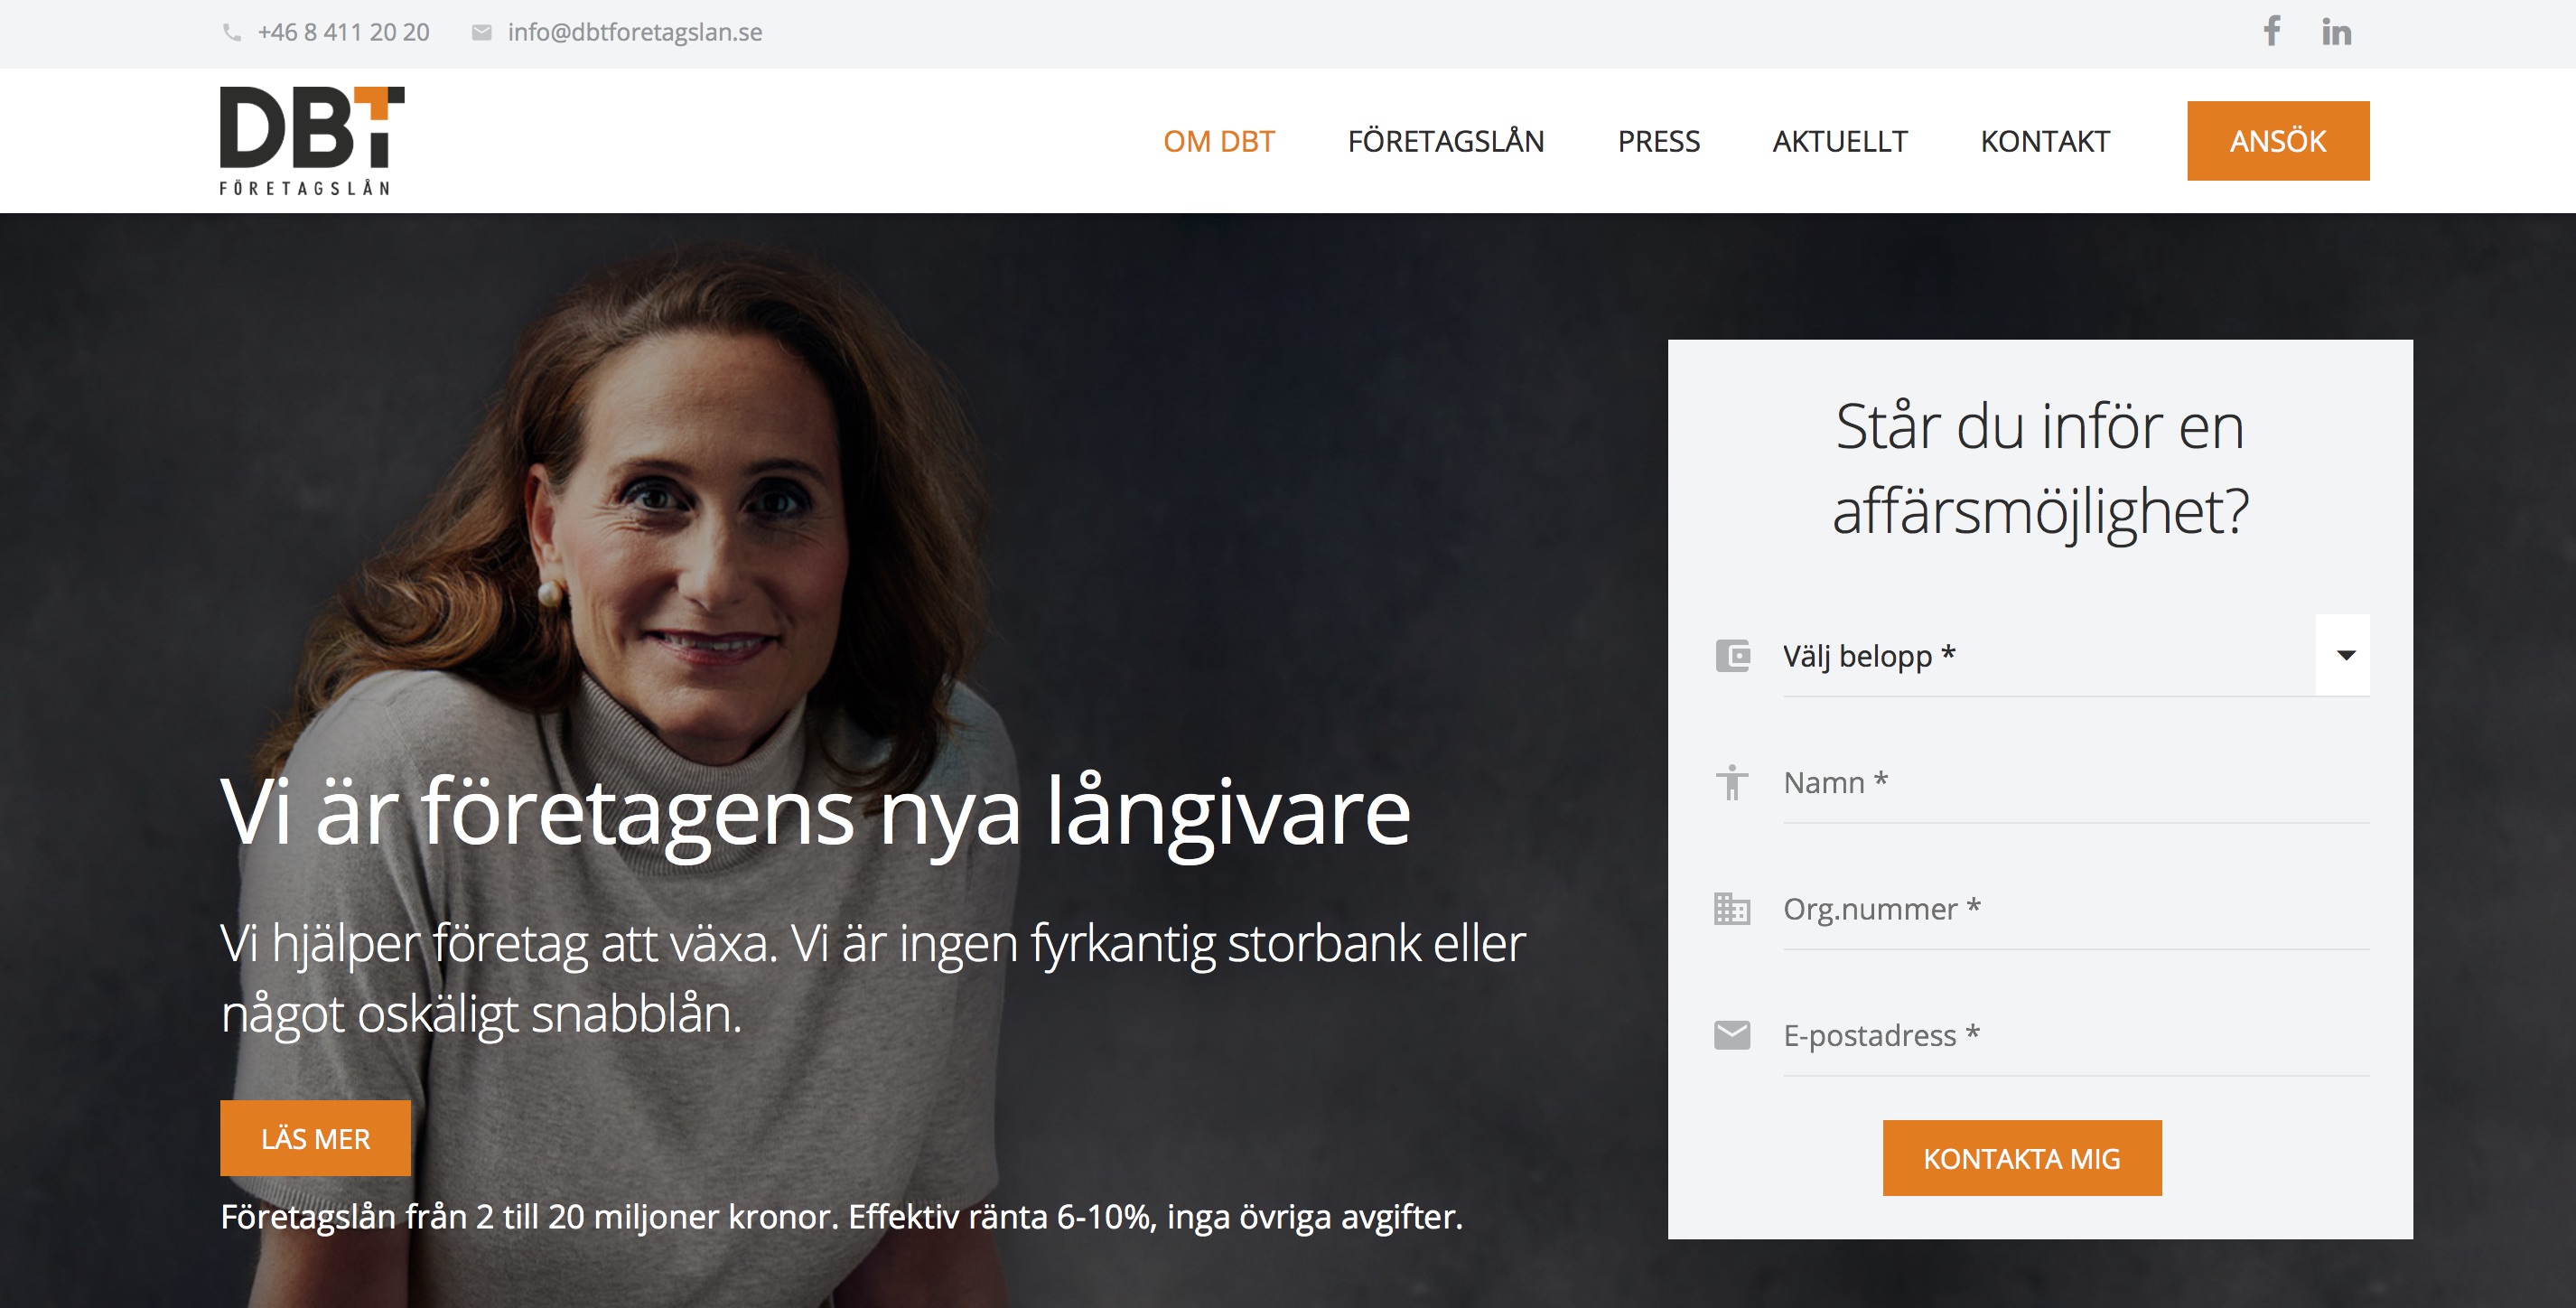Click the building icon beside Org.nummer
This screenshot has width=2576, height=1308.
tap(1732, 909)
